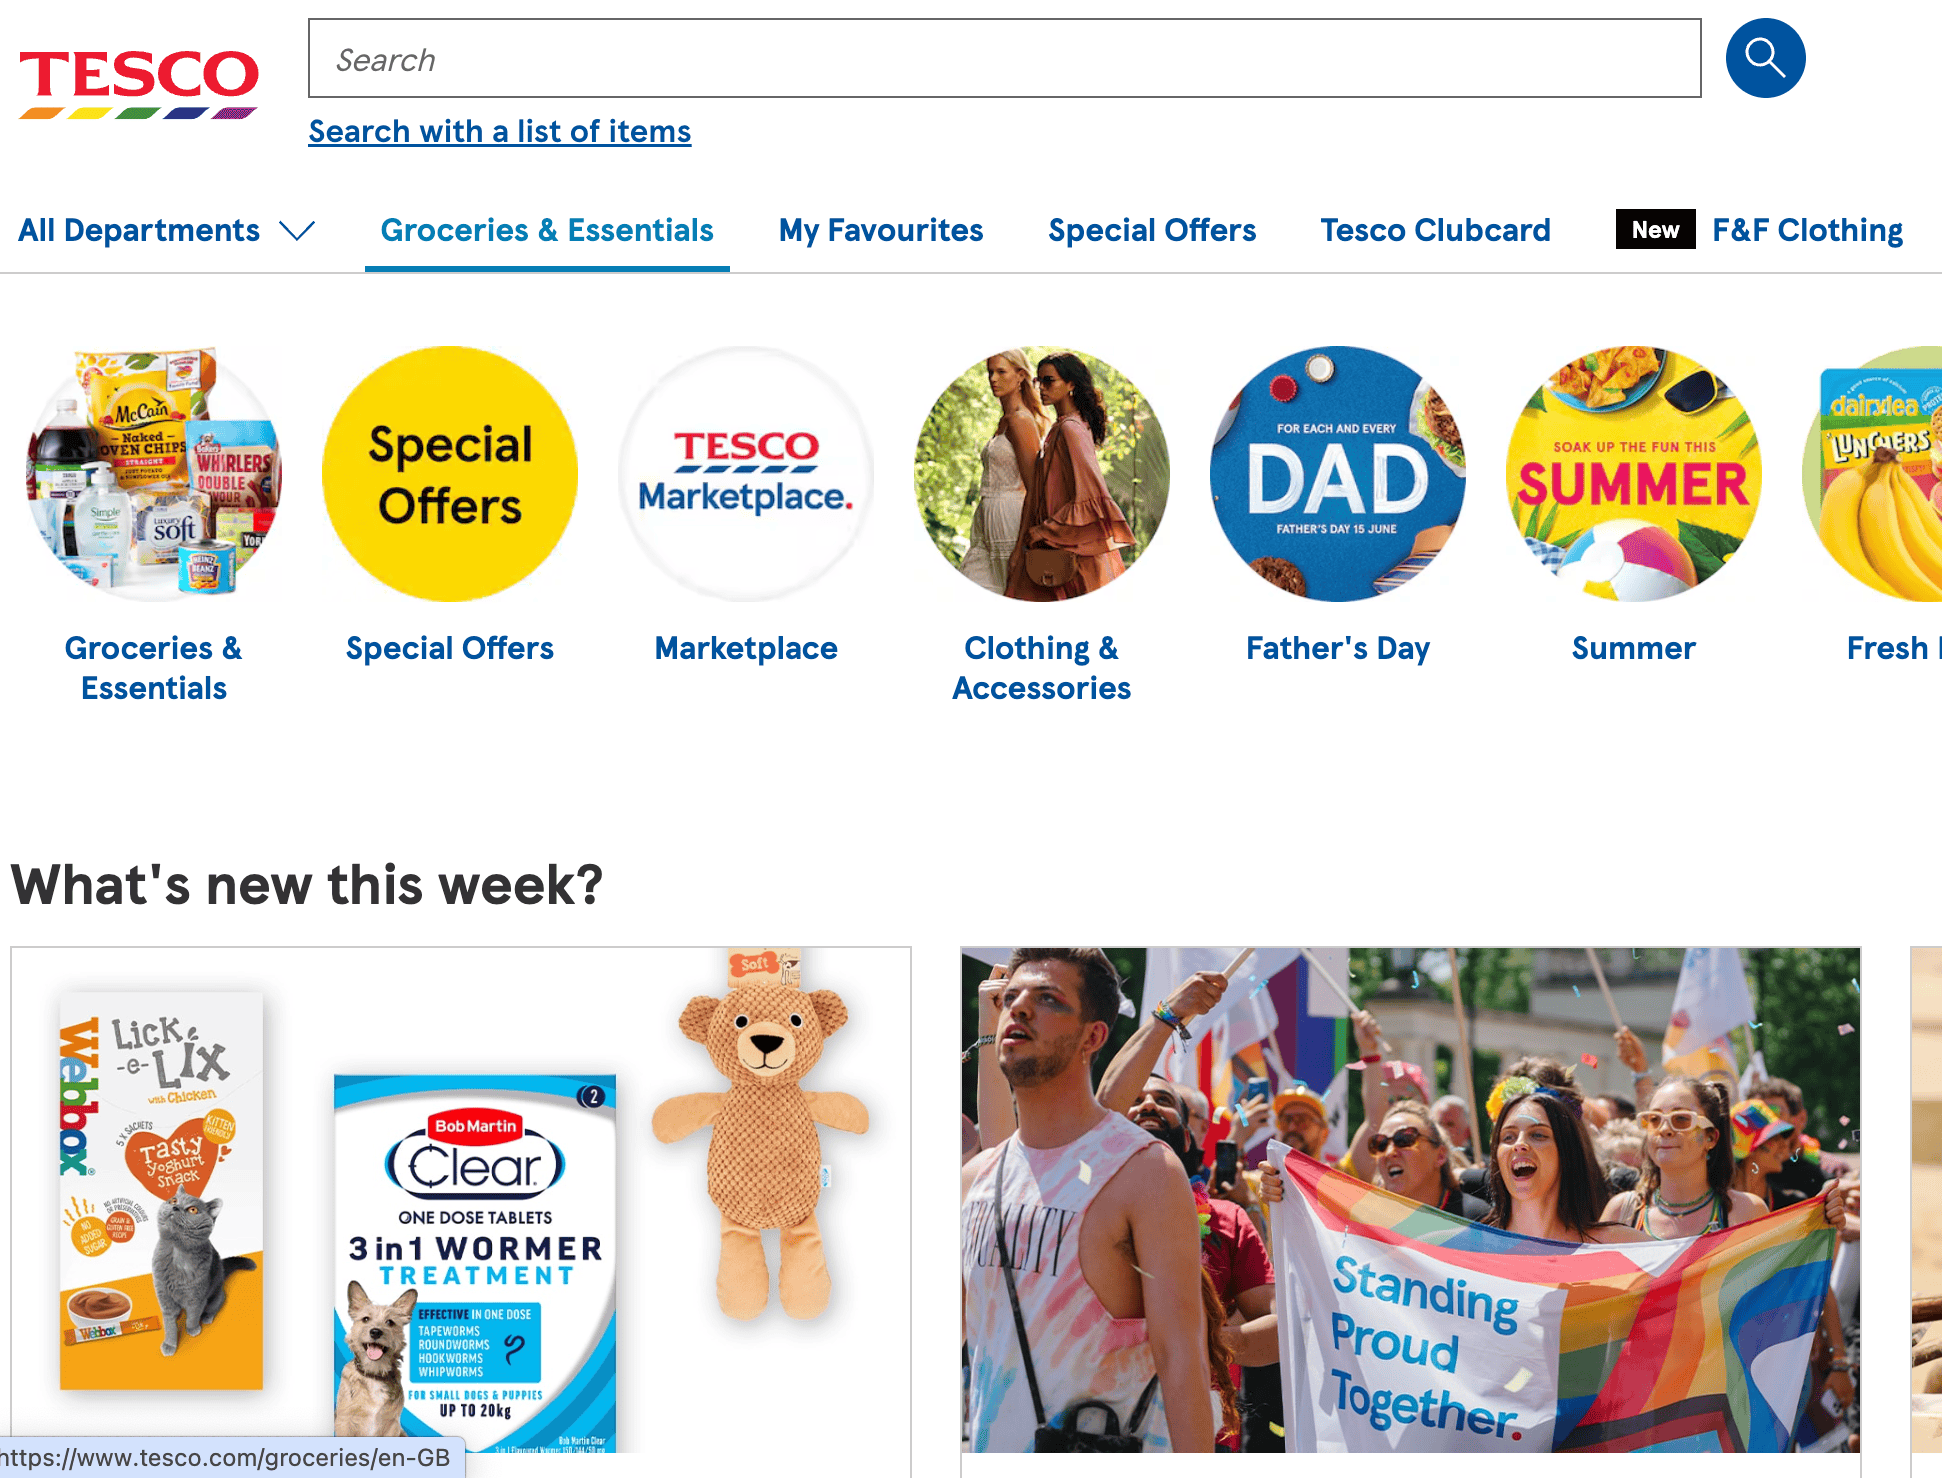Open the pet products promotional tile
Image resolution: width=1942 pixels, height=1478 pixels.
pyautogui.click(x=461, y=1212)
